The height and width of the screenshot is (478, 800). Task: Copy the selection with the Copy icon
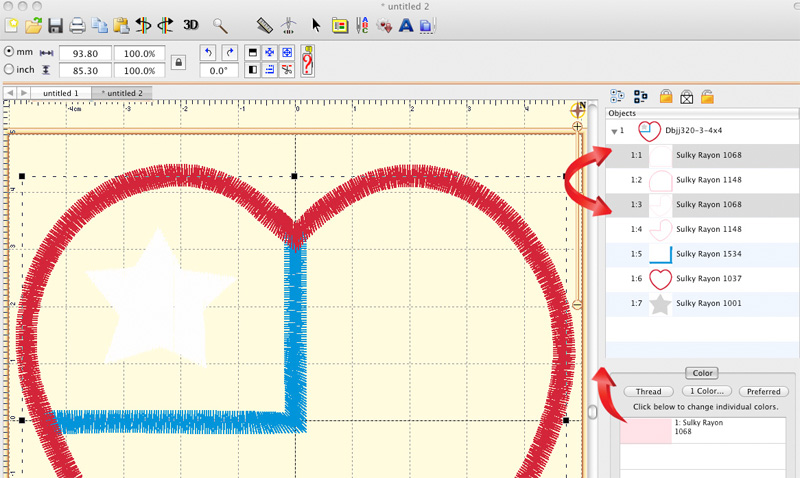pos(99,26)
